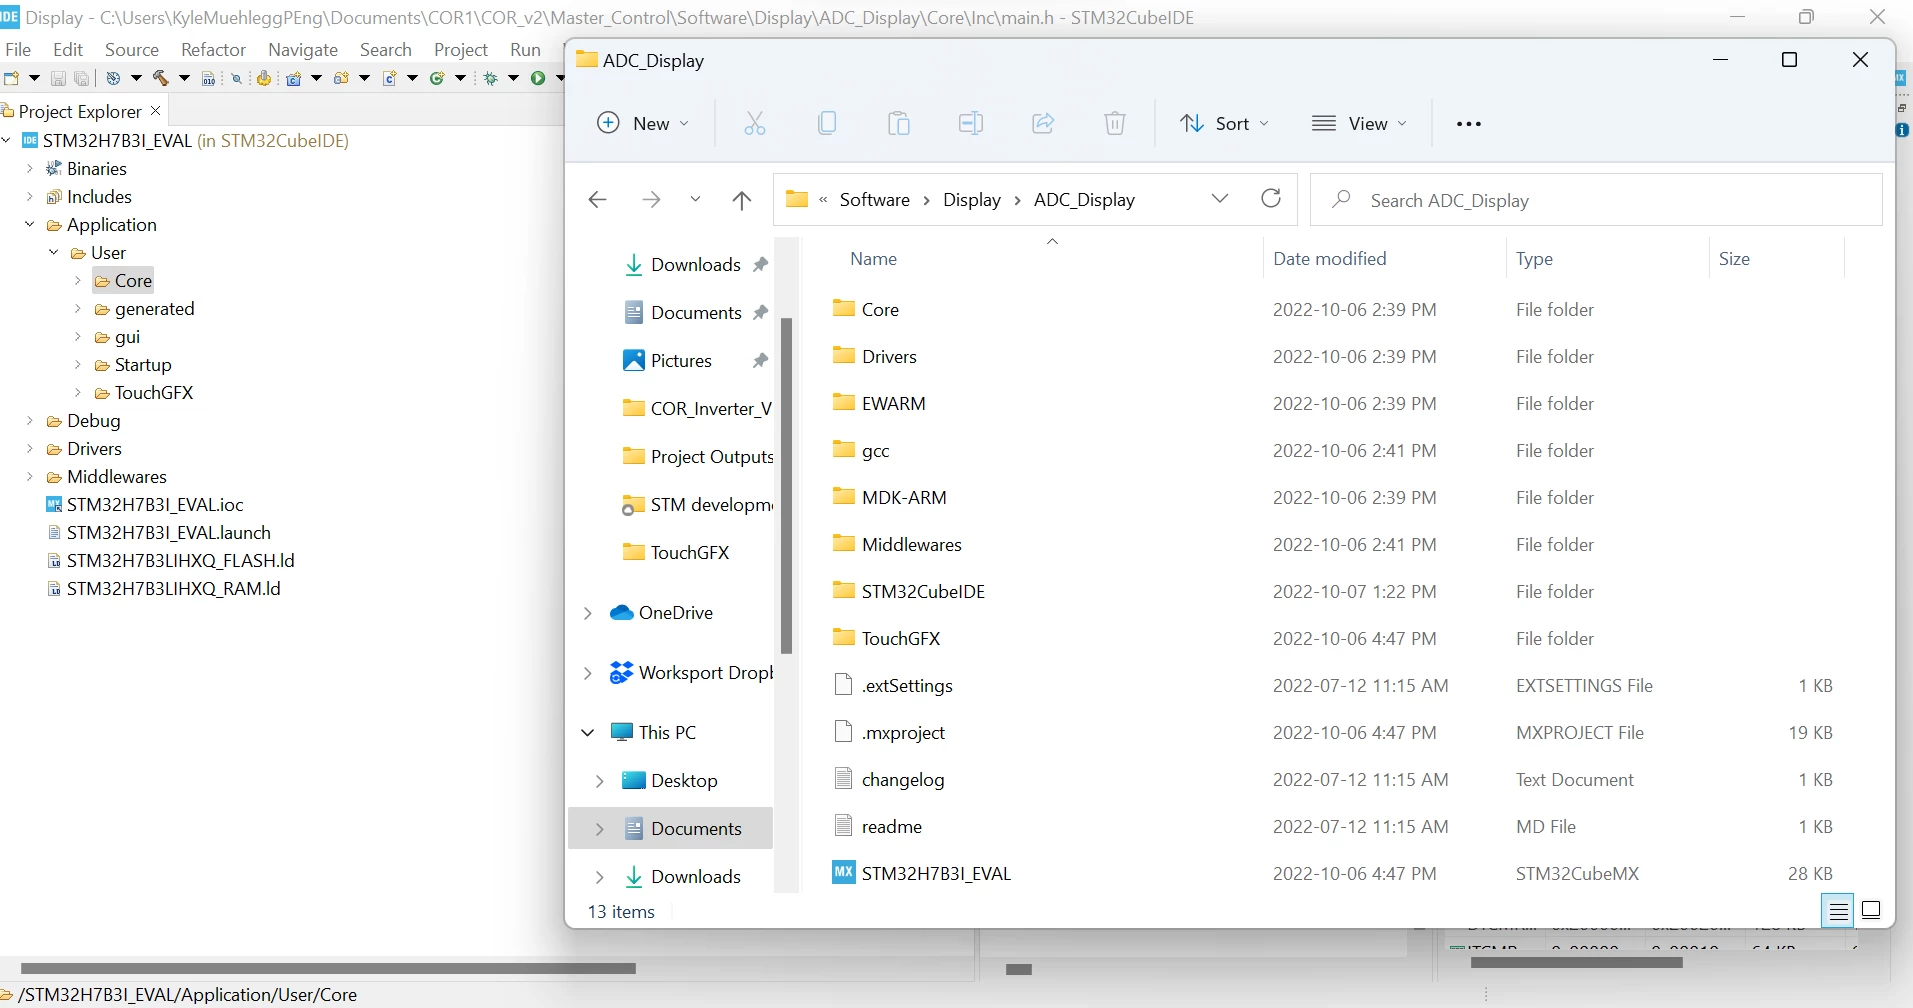Click the Paste clipboard icon in File Explorer

[899, 123]
